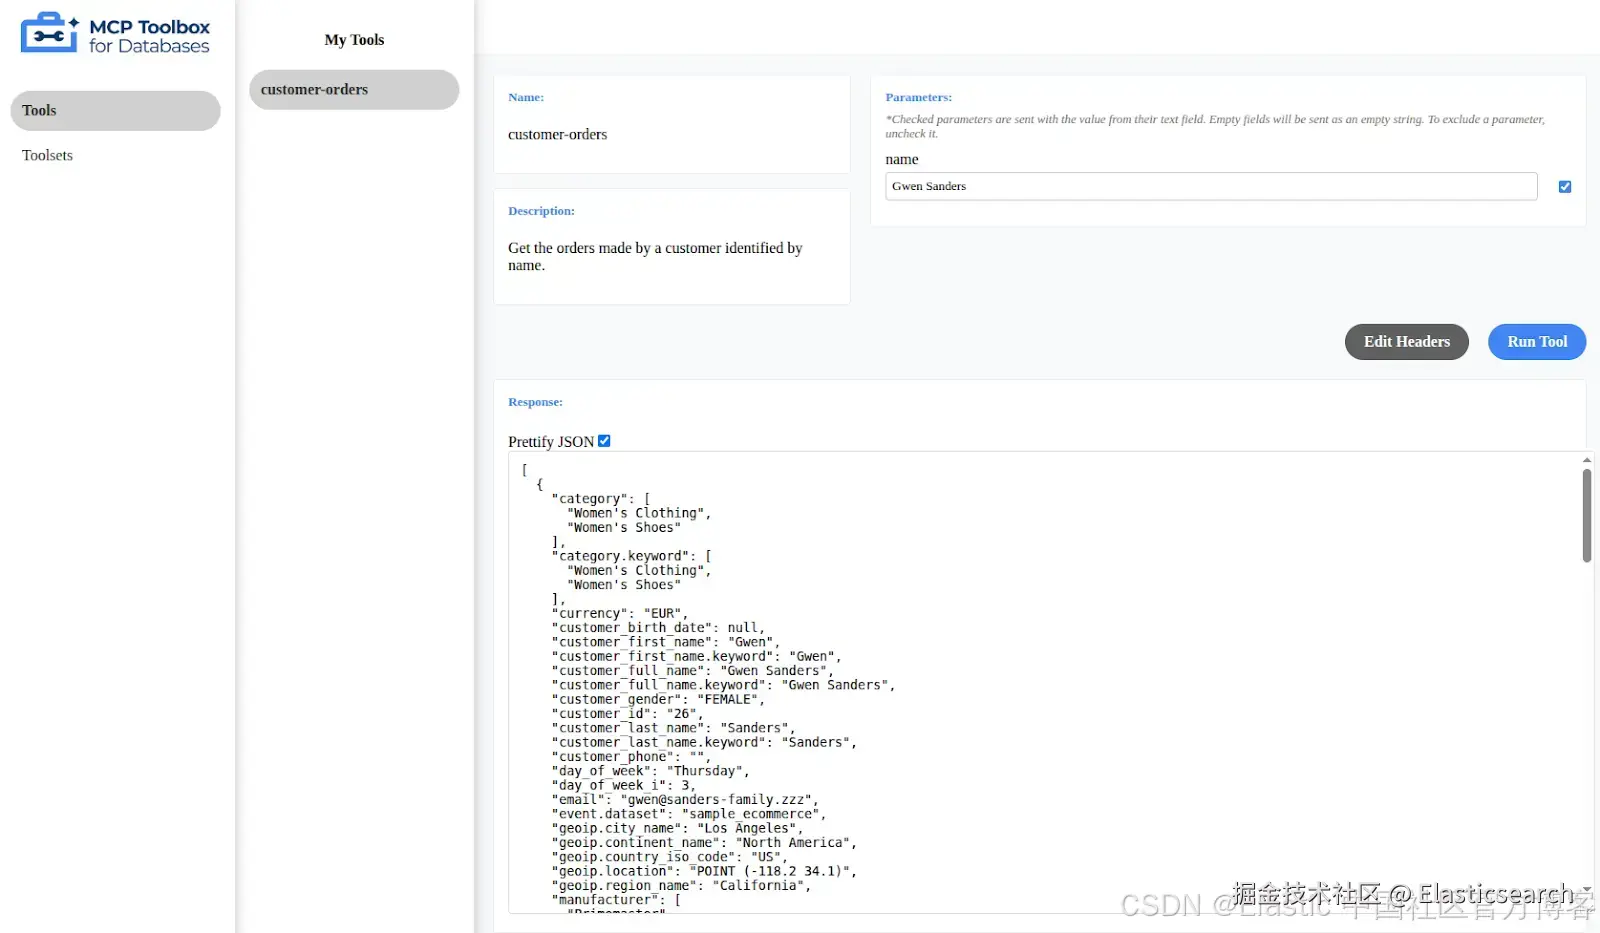Select the customer-orders tool in My Tools

(353, 90)
